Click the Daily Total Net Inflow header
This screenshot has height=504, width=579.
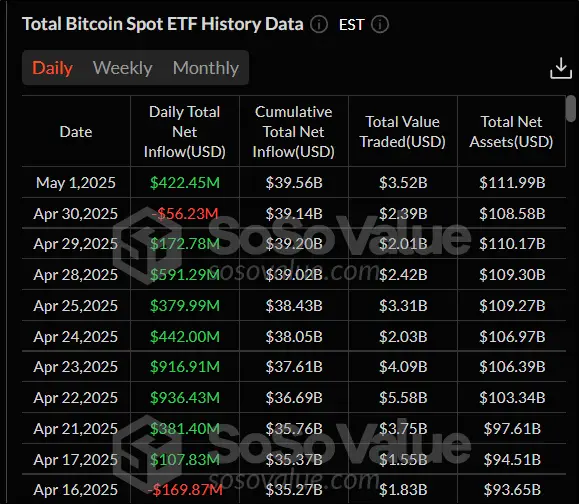click(185, 132)
